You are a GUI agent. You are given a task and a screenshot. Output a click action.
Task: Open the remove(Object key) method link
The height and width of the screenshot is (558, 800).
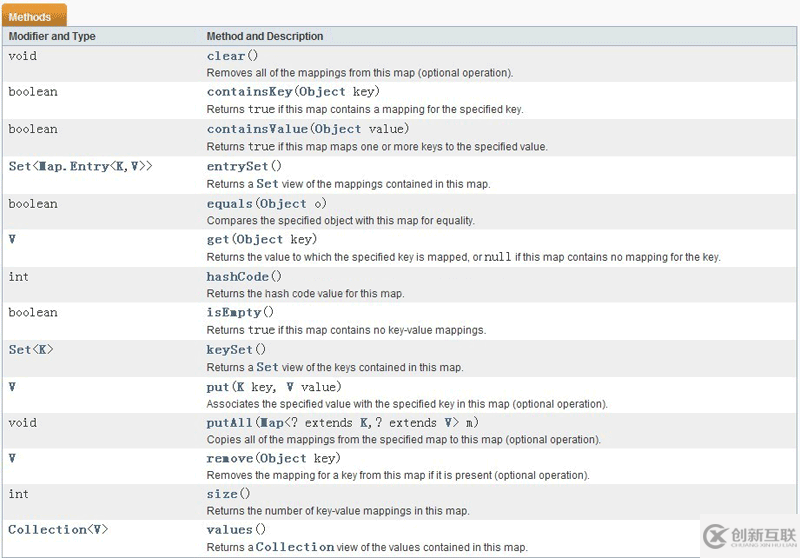pos(229,459)
